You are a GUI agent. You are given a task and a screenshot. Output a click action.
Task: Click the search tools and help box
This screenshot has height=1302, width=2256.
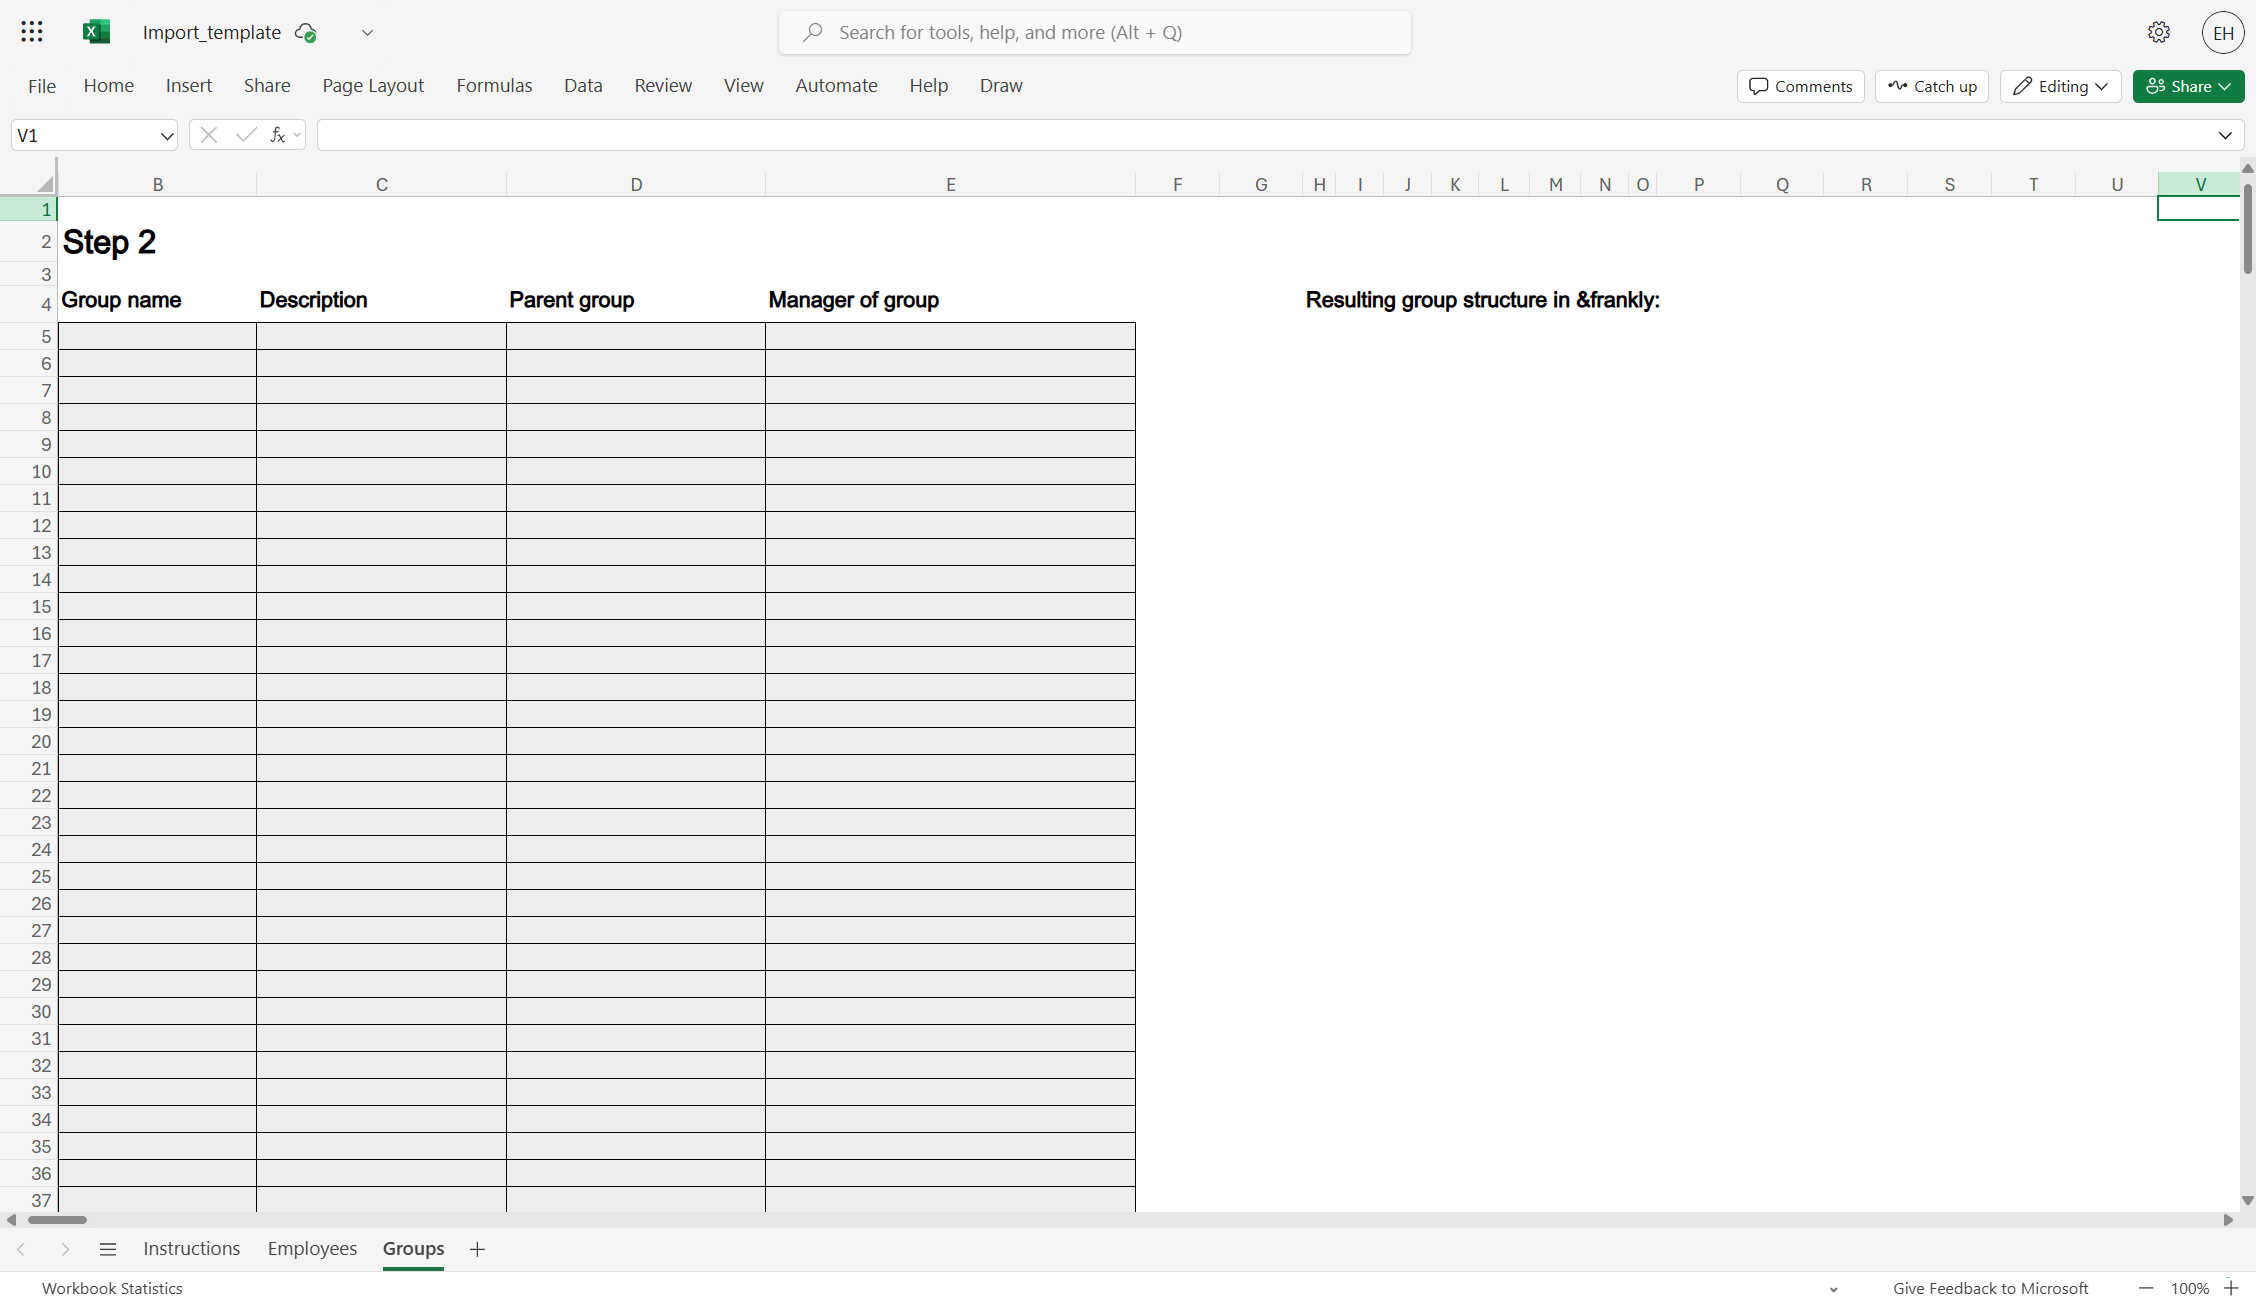tap(1094, 33)
